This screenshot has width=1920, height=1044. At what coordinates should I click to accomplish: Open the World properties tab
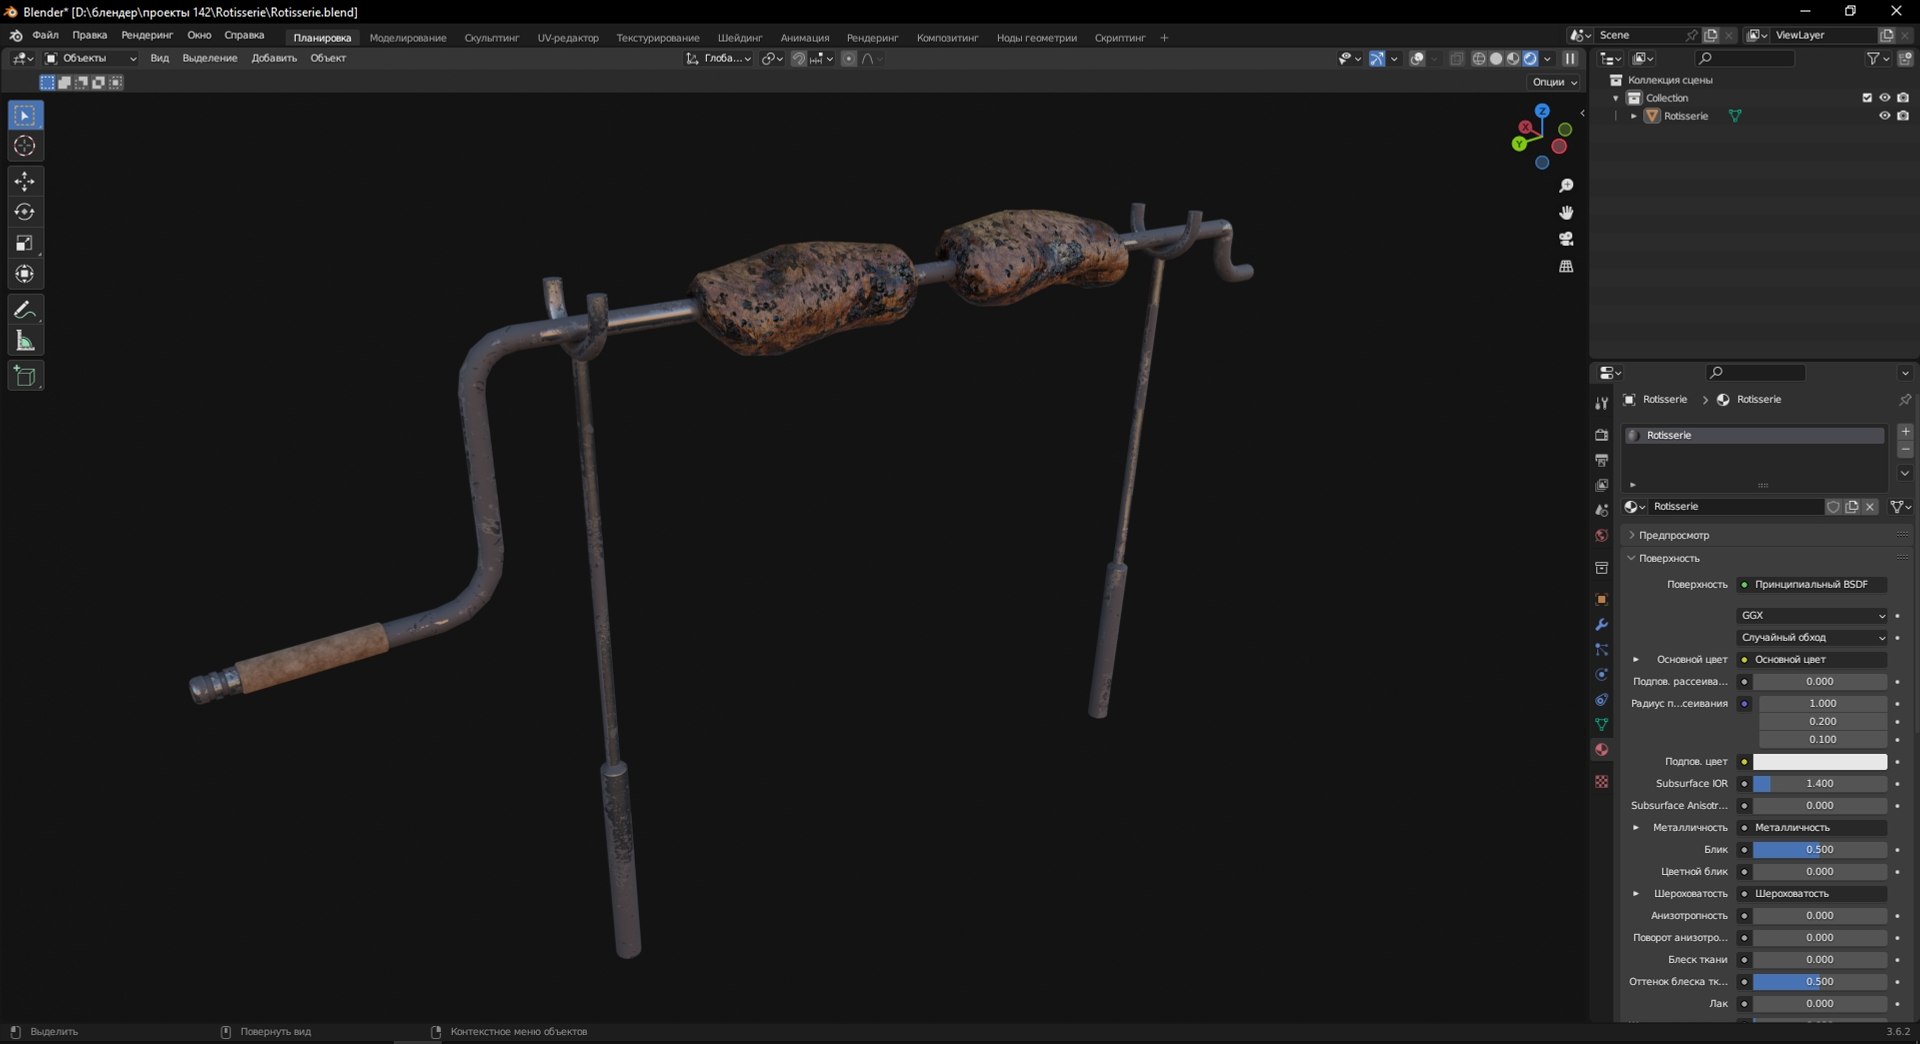(x=1601, y=535)
